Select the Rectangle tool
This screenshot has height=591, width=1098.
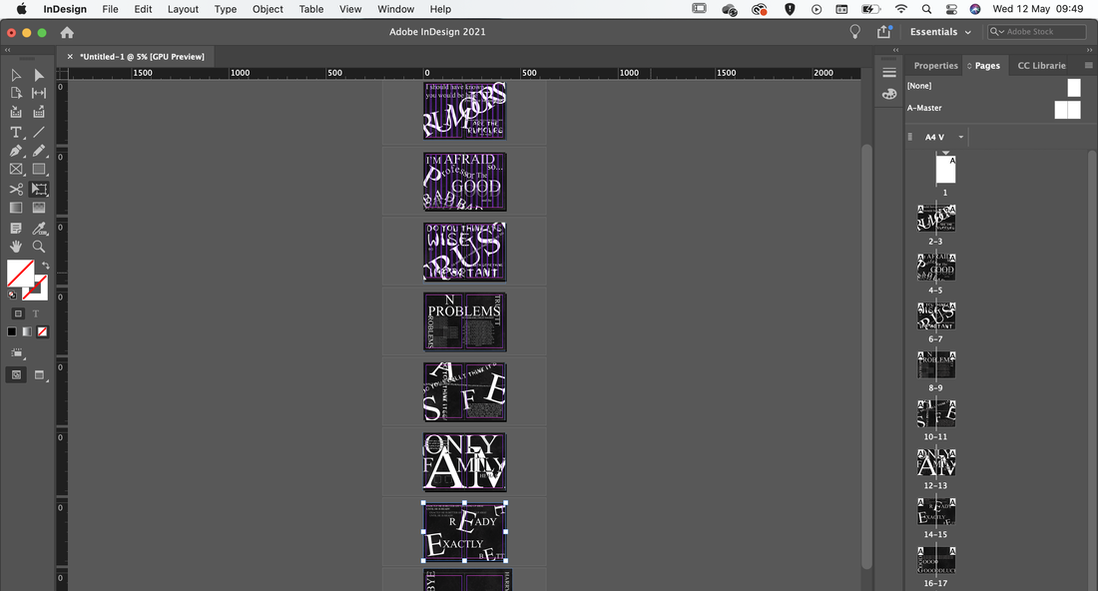[39, 169]
